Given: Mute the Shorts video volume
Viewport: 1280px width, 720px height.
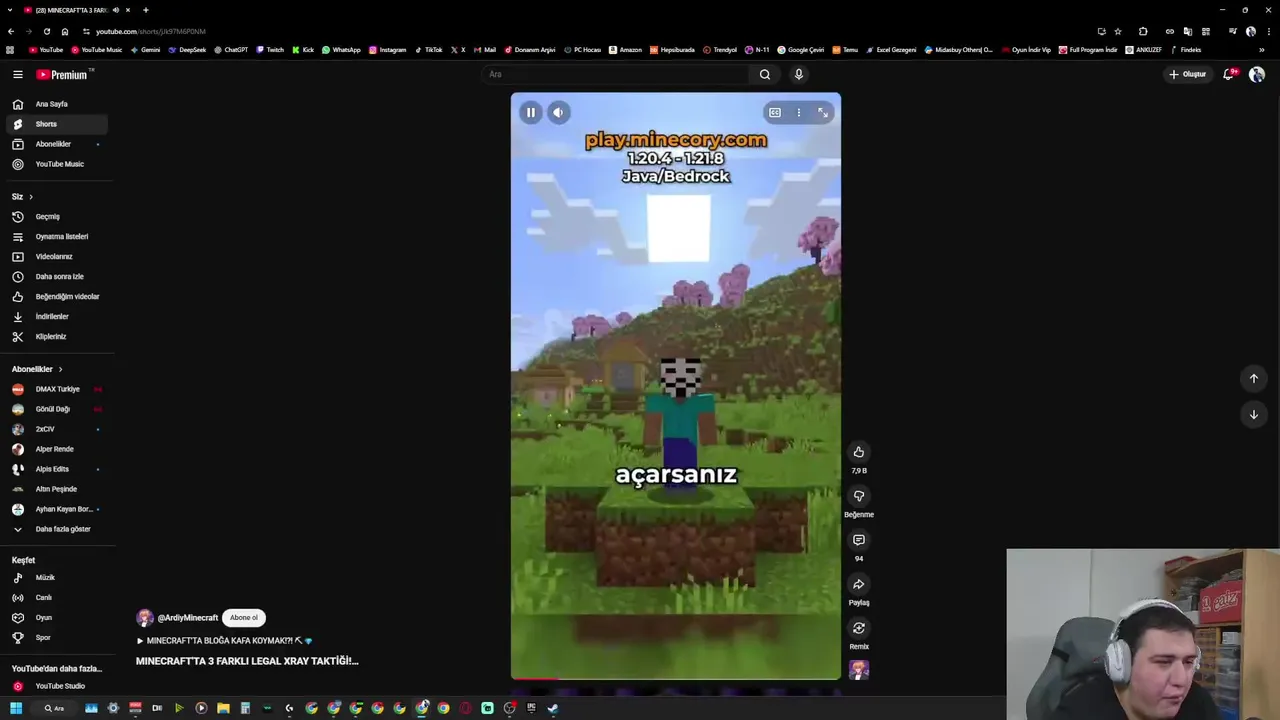Looking at the screenshot, I should (x=559, y=113).
